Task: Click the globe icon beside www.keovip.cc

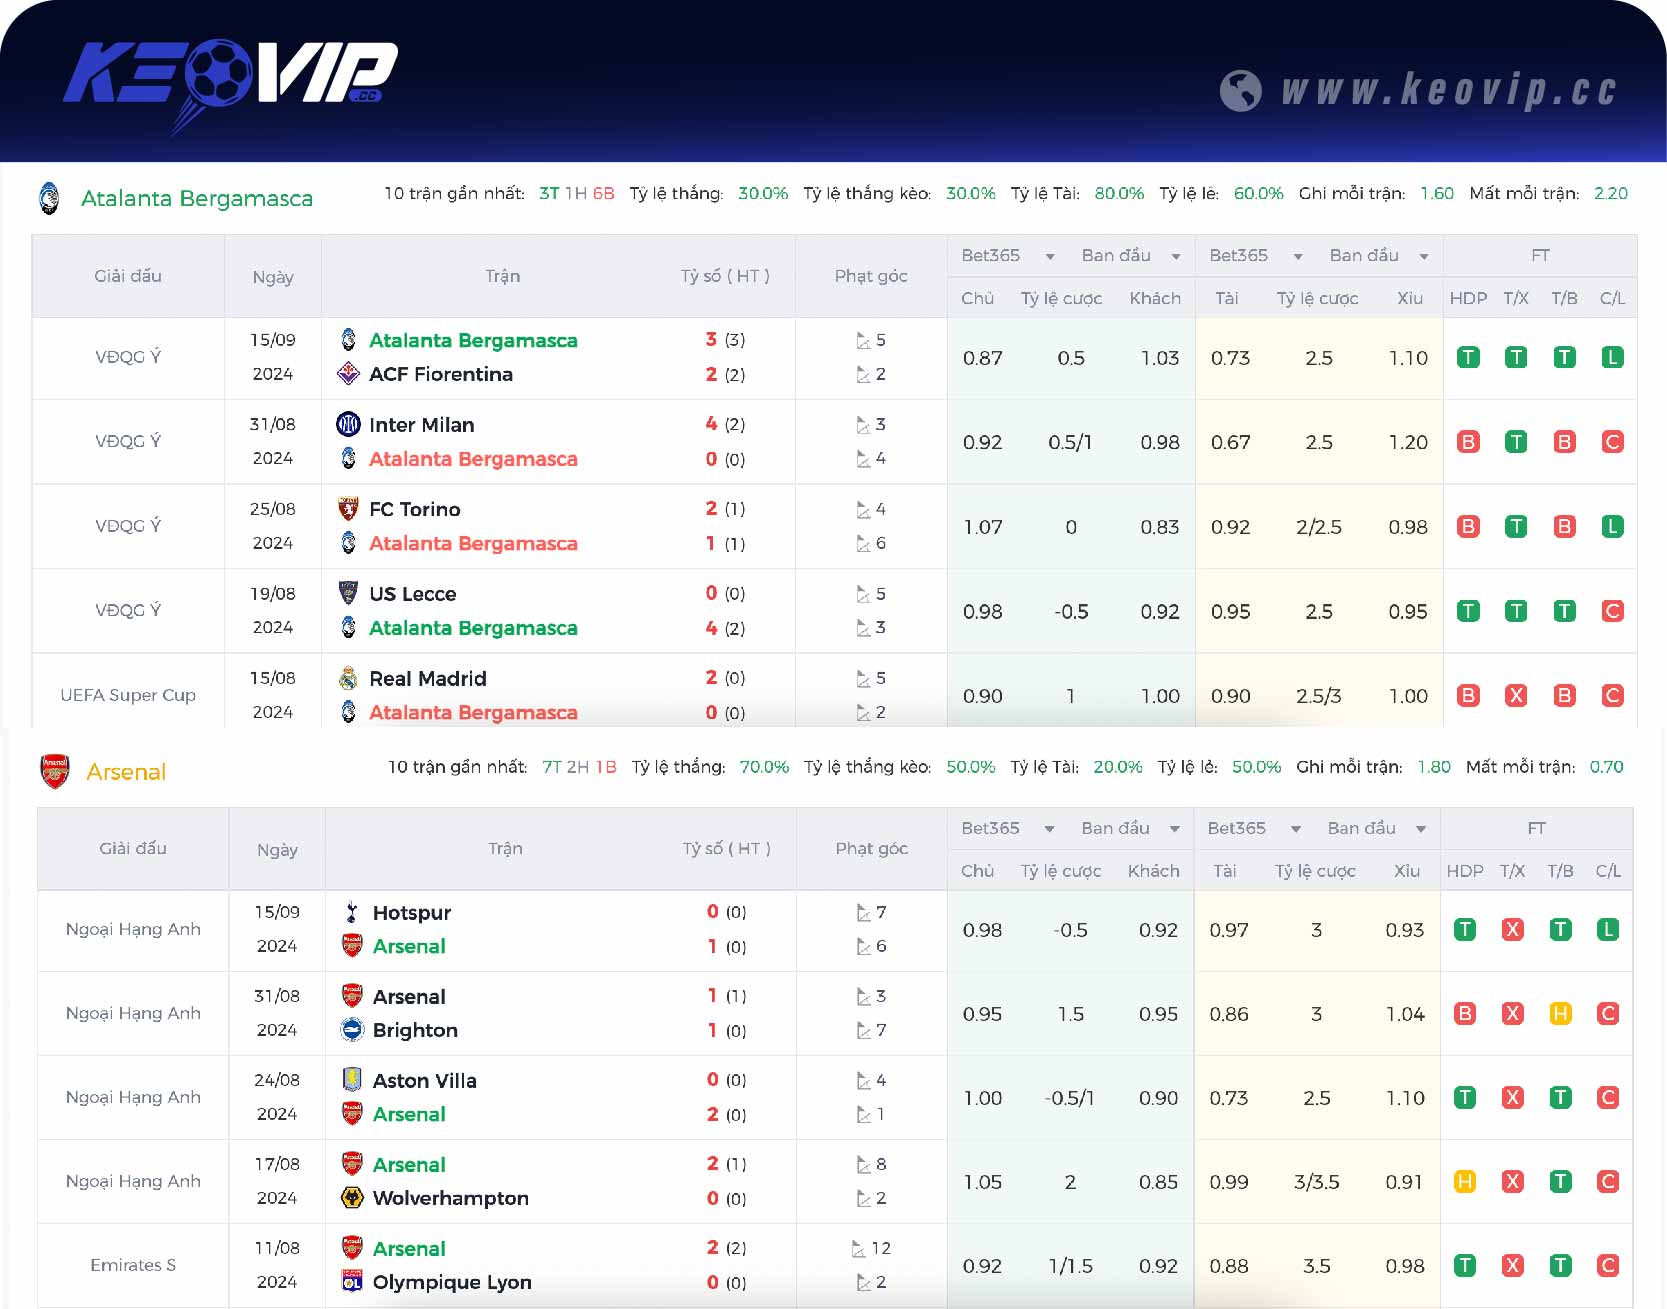Action: 1244,90
